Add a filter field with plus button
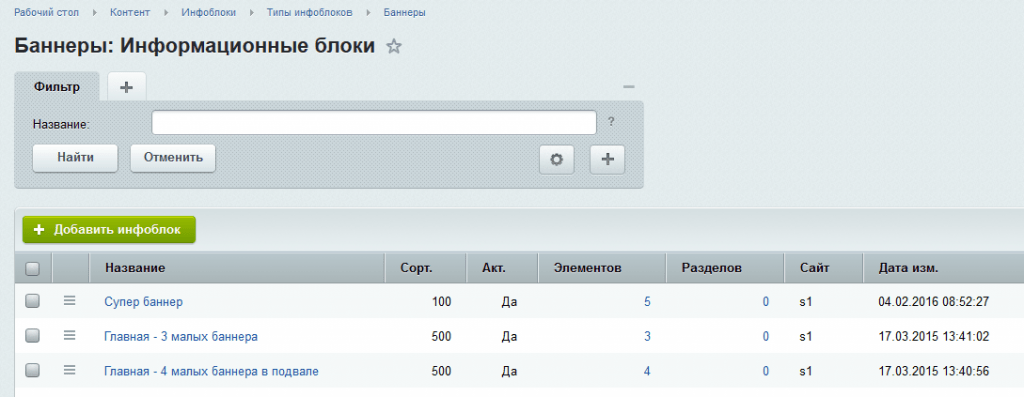Viewport: 1024px width, 397px height. pyautogui.click(x=607, y=159)
